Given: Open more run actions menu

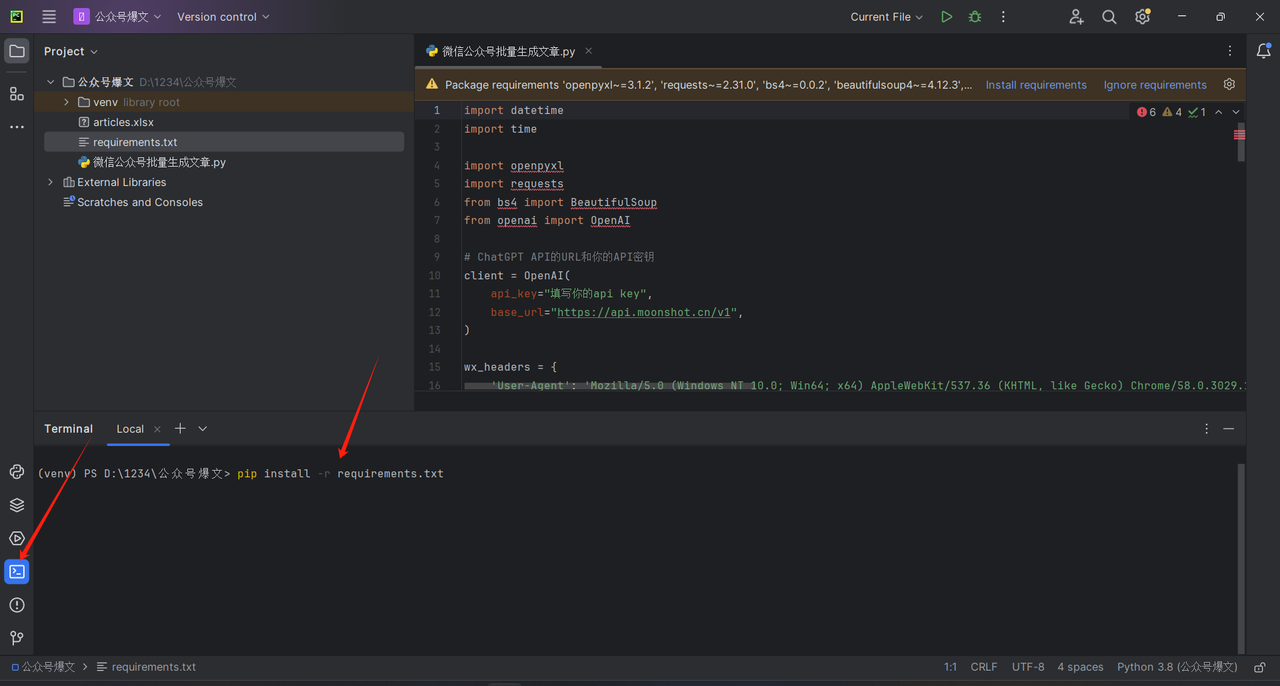Looking at the screenshot, I should pyautogui.click(x=1004, y=17).
